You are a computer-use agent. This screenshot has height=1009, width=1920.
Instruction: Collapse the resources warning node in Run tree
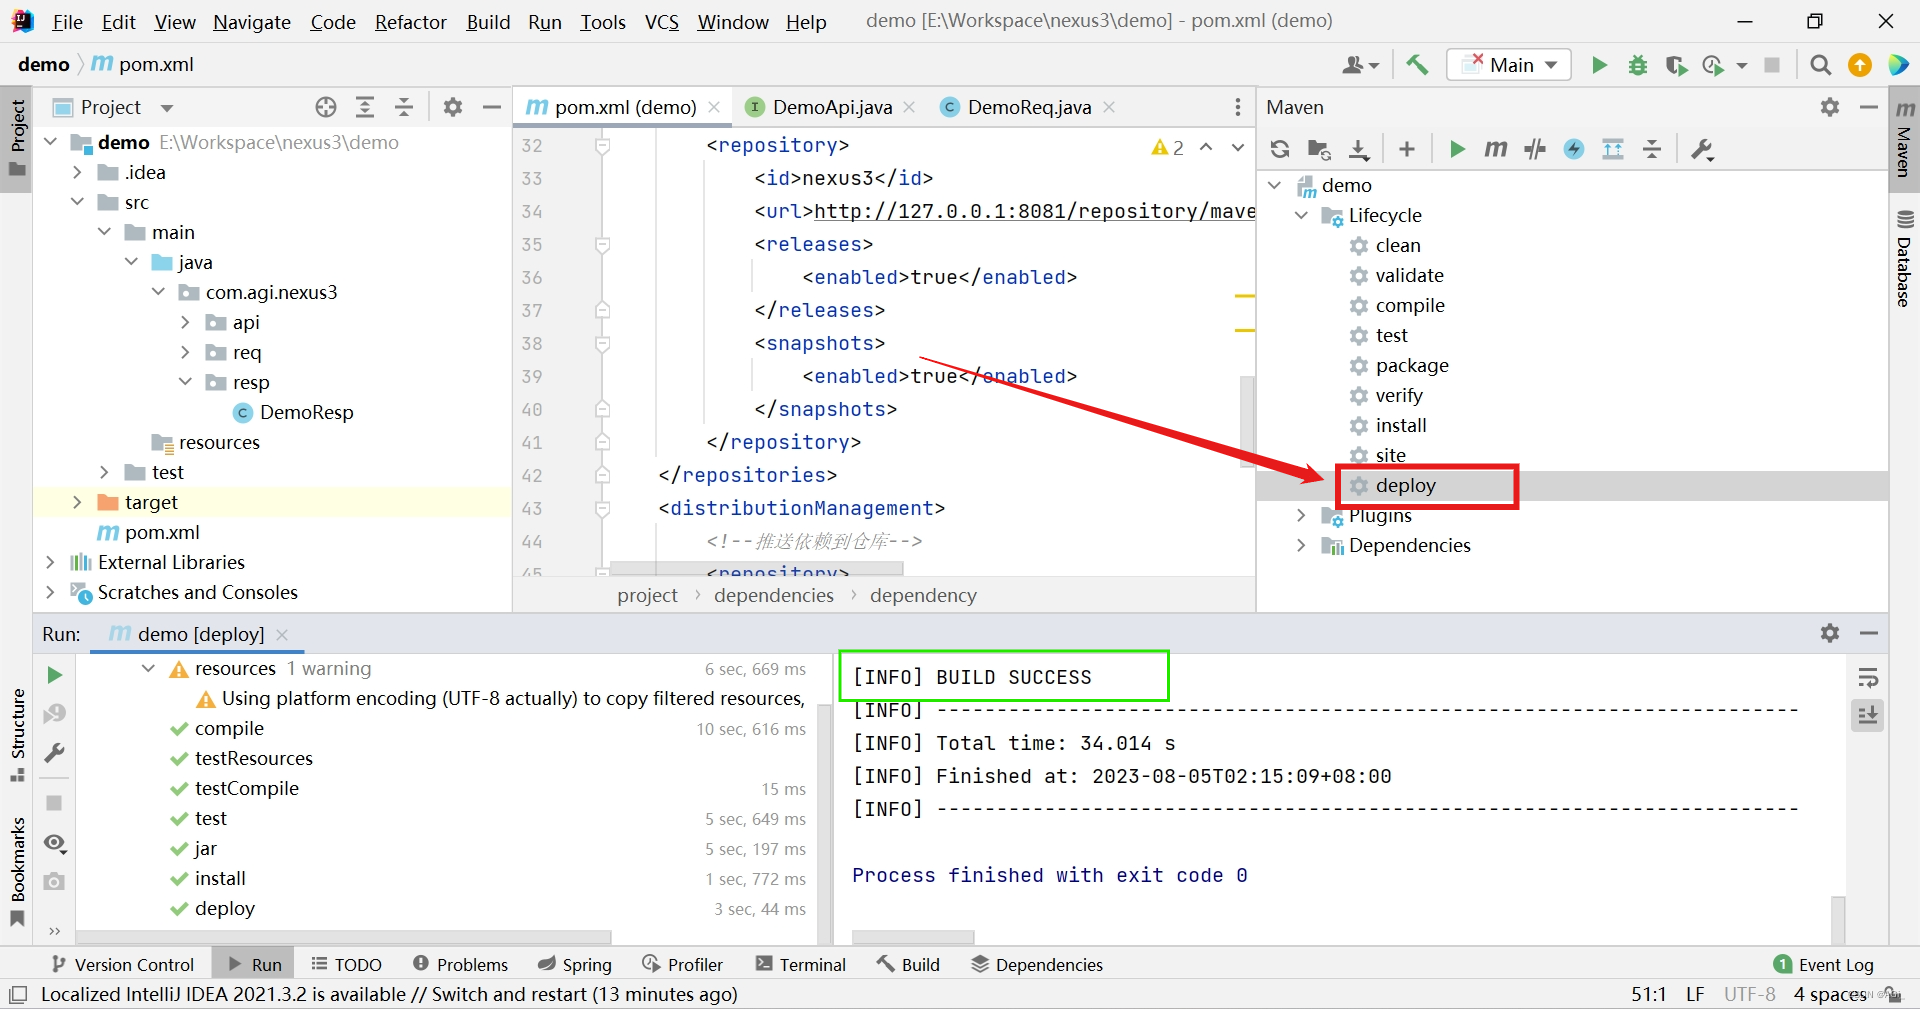pos(148,668)
